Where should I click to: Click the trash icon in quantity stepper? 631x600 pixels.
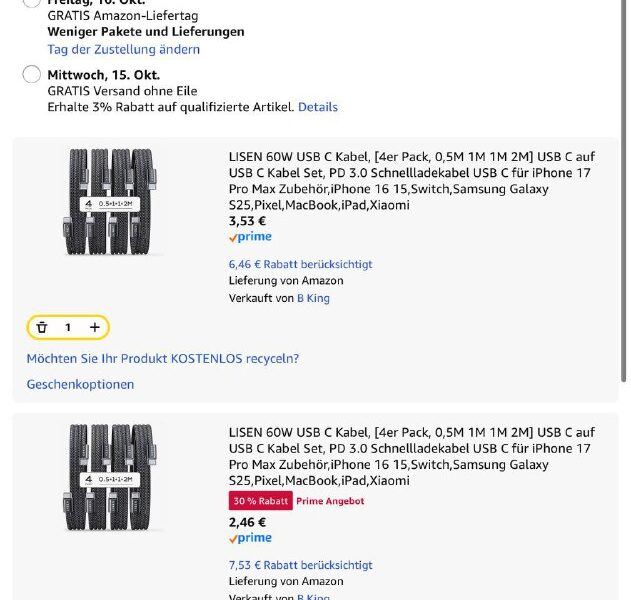tap(42, 327)
